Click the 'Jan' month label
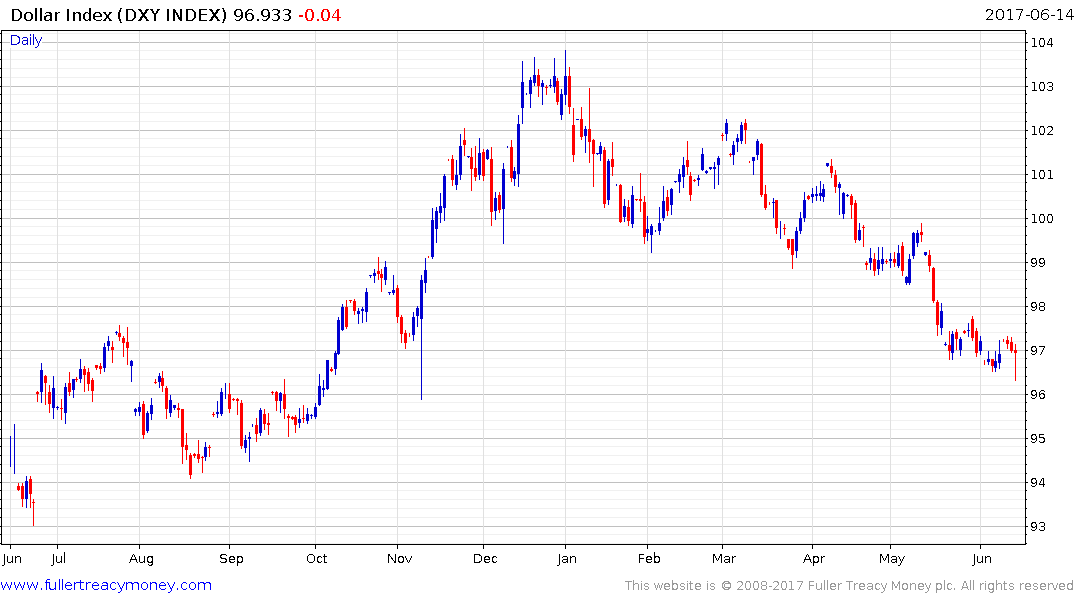 (x=566, y=558)
